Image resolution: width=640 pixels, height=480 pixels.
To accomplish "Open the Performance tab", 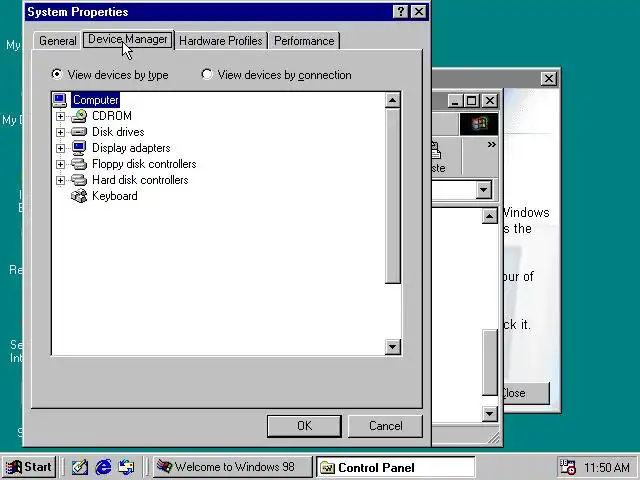I will (x=304, y=41).
